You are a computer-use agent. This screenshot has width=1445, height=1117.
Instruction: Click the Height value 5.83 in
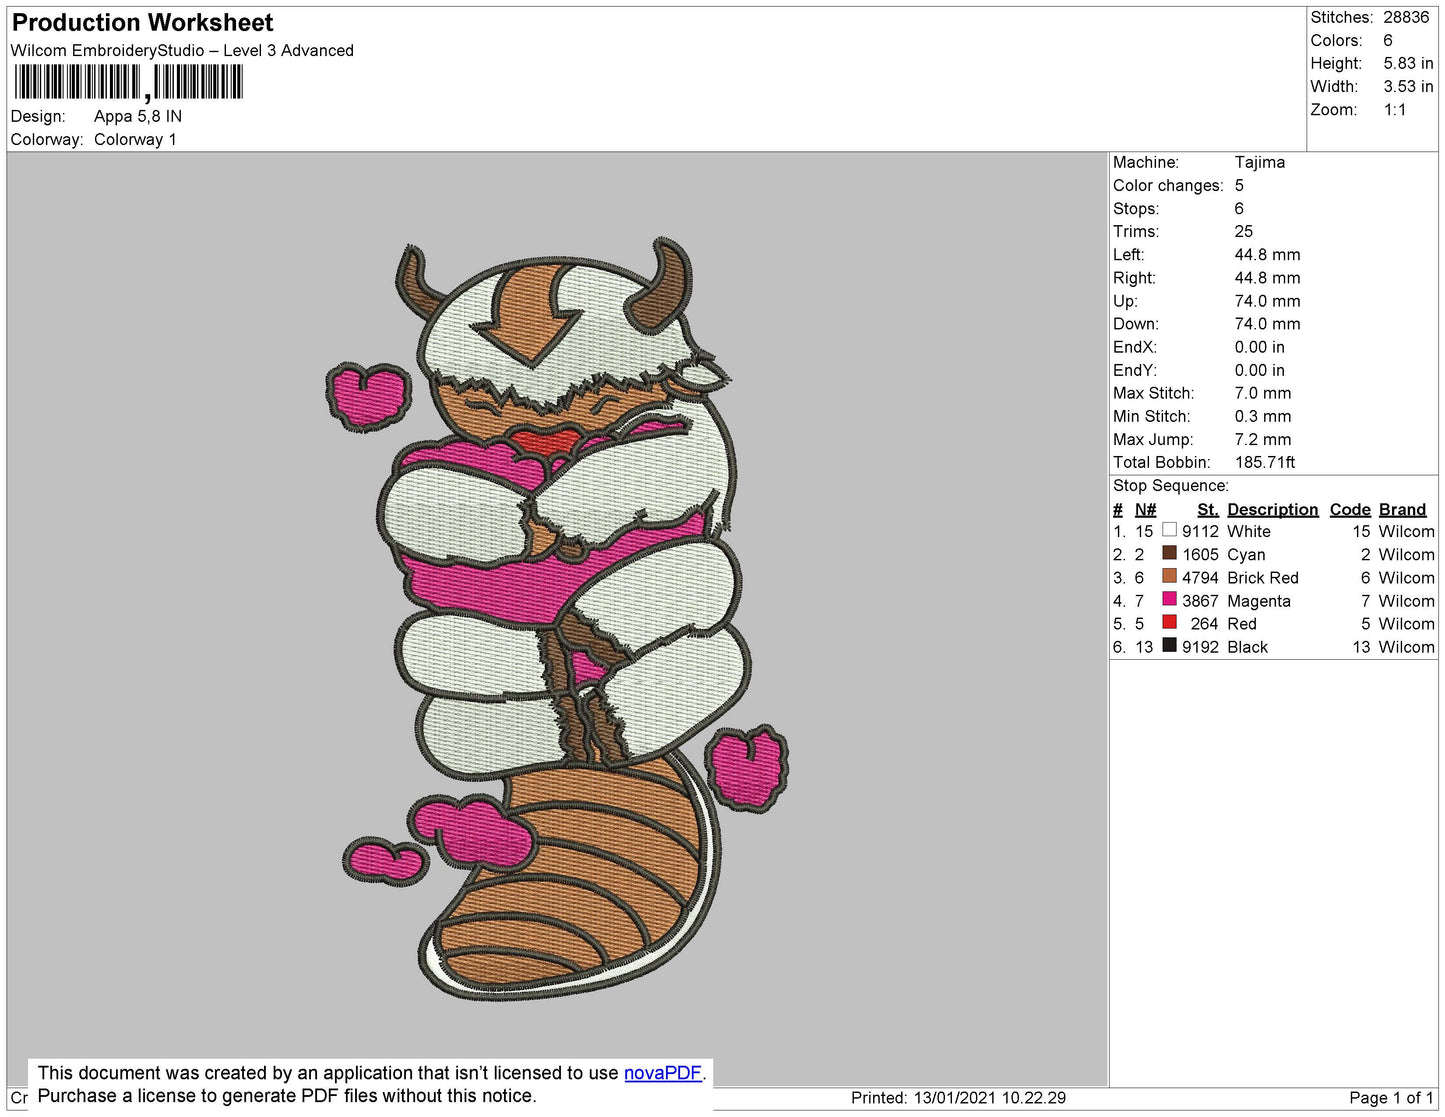tap(1408, 63)
